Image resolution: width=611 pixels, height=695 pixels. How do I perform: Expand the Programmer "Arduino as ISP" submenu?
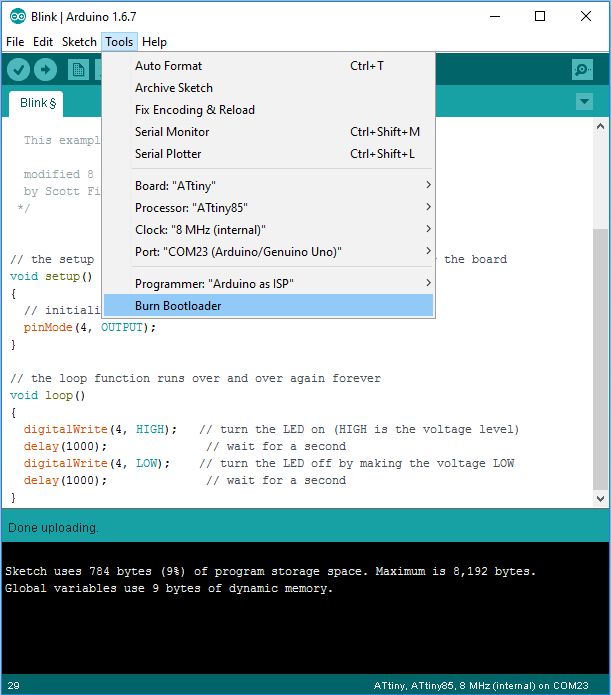point(268,284)
